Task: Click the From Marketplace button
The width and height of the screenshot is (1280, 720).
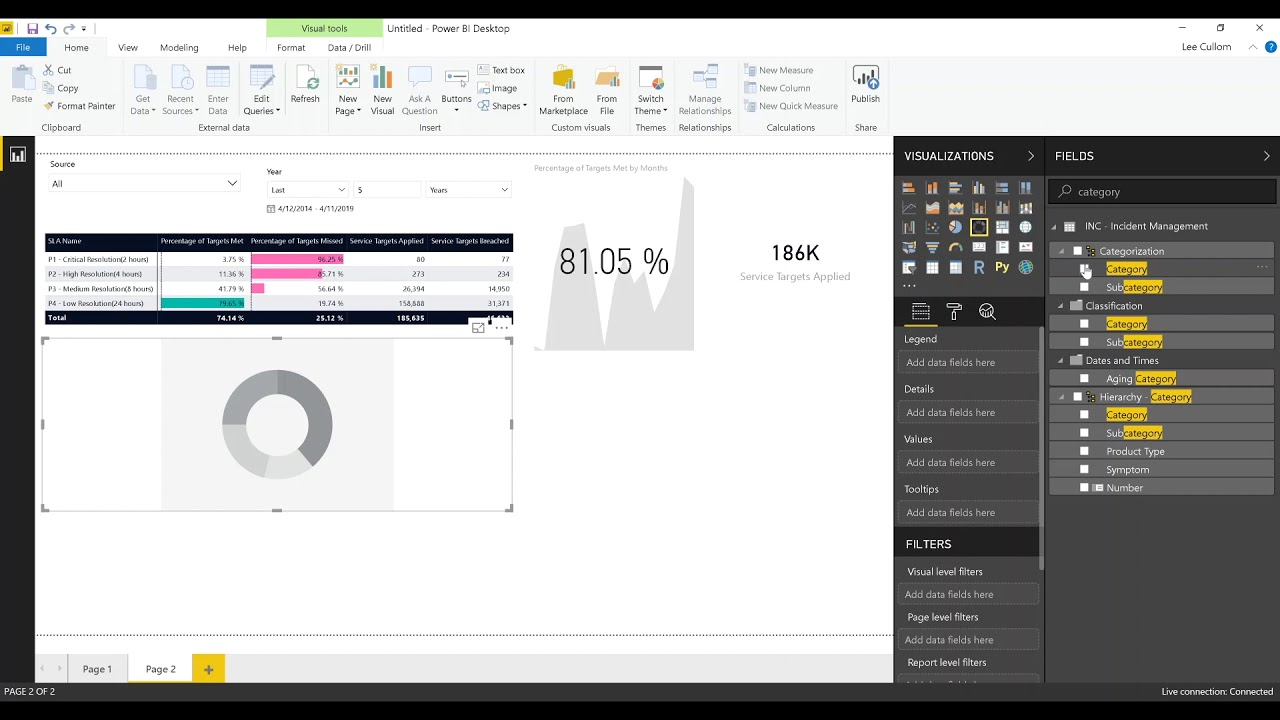Action: 563,91
